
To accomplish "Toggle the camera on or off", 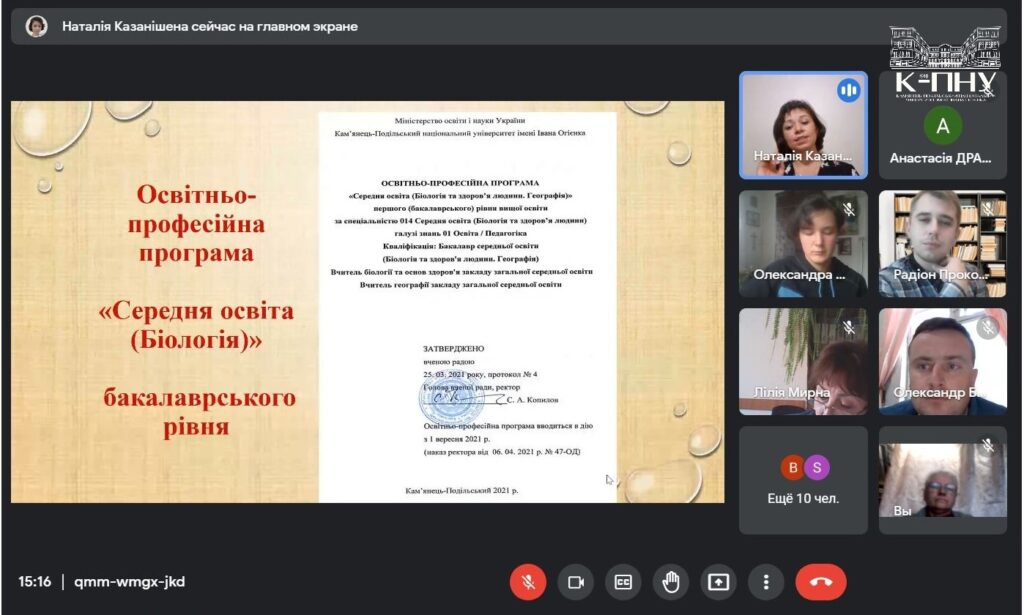I will [x=575, y=582].
